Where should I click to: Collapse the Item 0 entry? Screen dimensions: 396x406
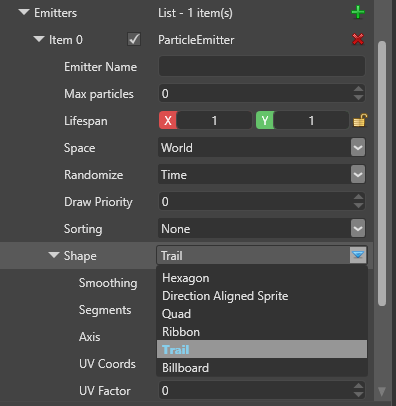[x=39, y=39]
